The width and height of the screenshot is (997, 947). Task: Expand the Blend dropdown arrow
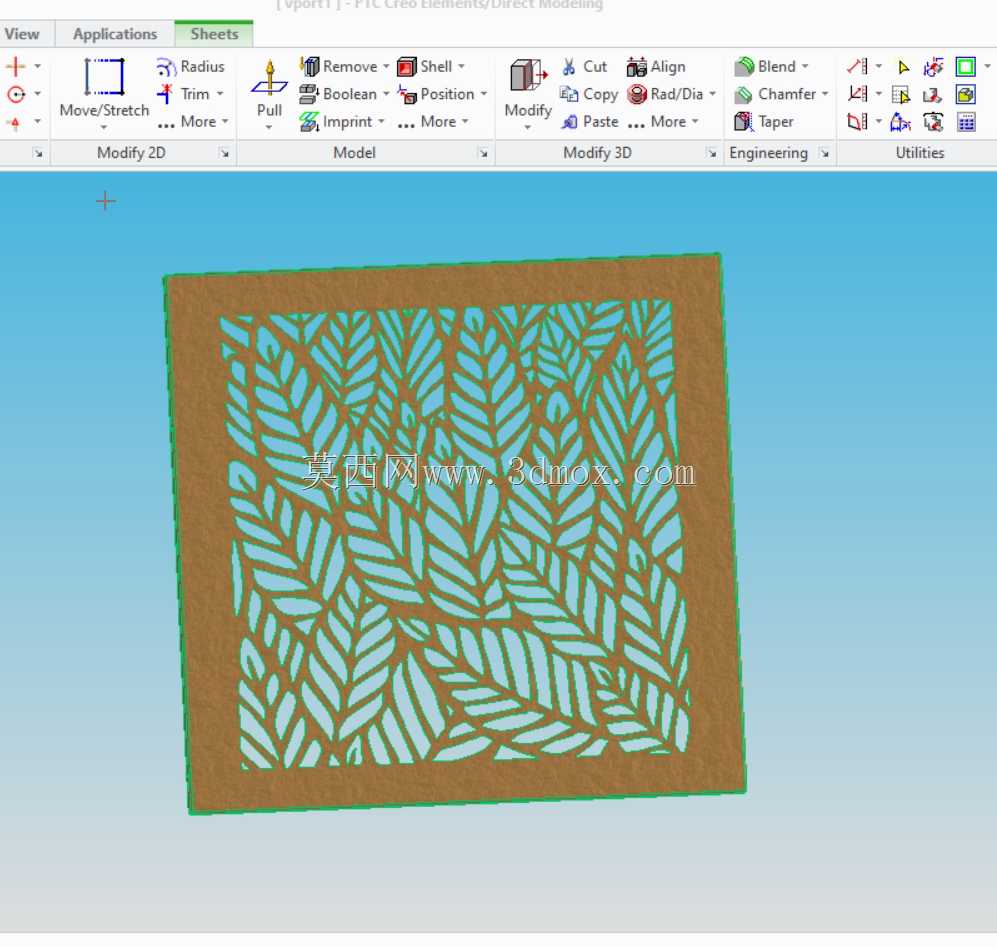(805, 66)
